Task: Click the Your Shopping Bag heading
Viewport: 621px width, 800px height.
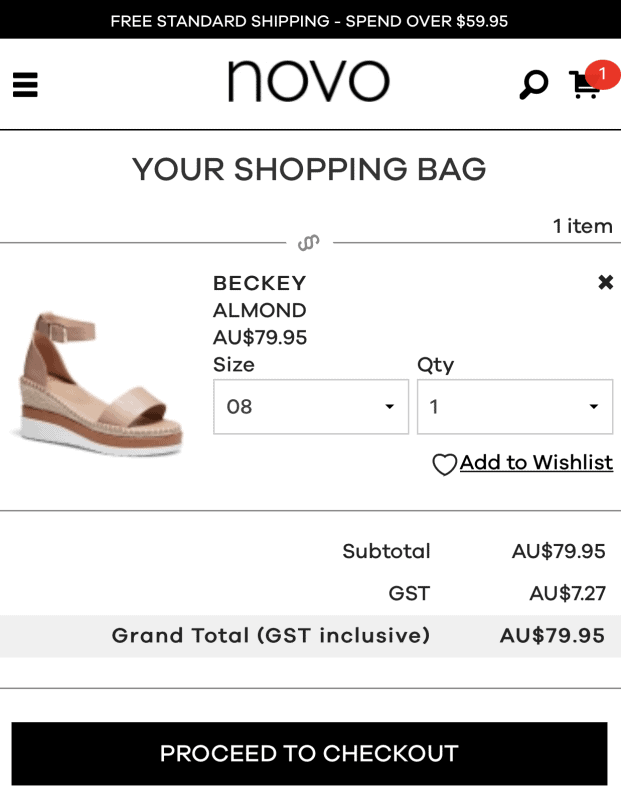Action: click(x=309, y=170)
